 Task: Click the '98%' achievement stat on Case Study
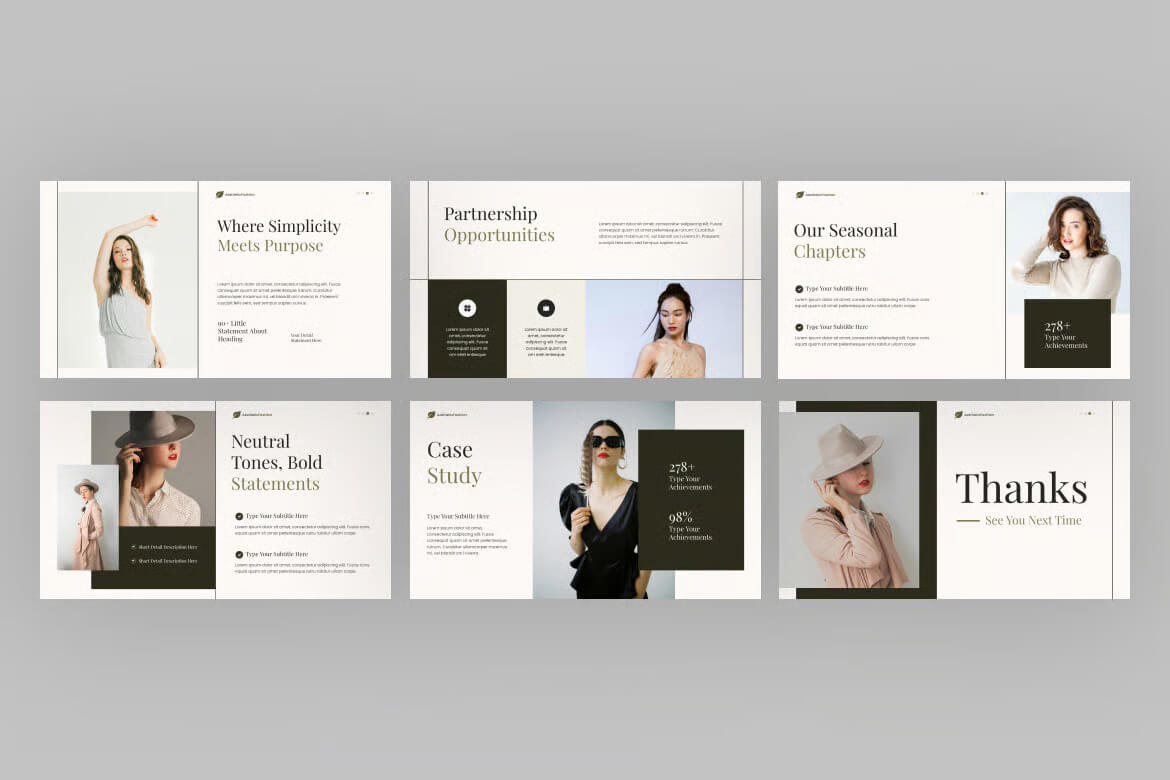(690, 526)
